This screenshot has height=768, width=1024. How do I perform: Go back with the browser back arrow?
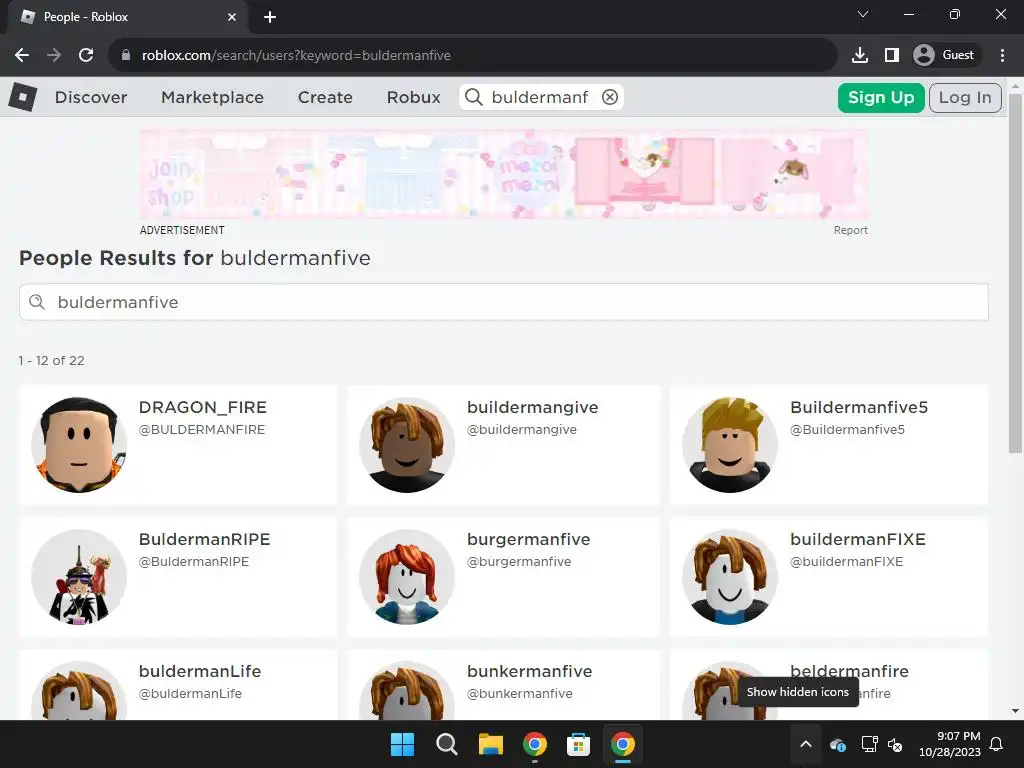[x=22, y=56]
